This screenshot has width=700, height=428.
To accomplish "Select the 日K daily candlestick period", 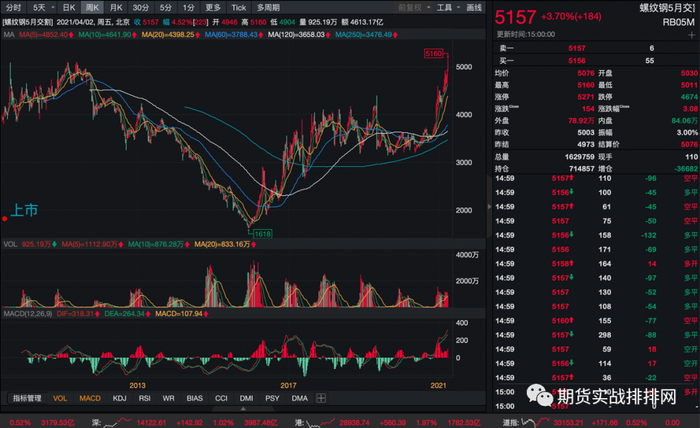I will (69, 7).
